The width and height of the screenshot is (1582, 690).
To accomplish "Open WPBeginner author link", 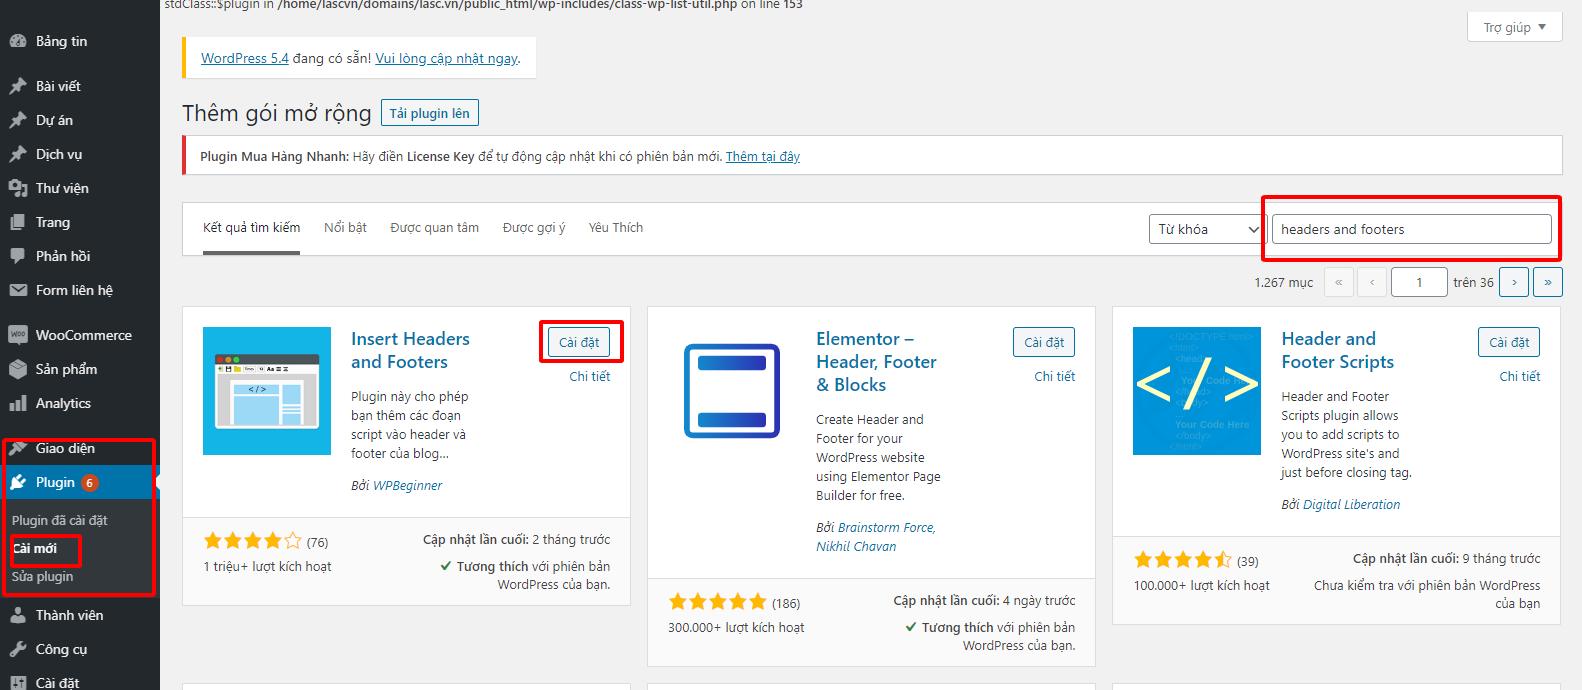I will pyautogui.click(x=407, y=485).
